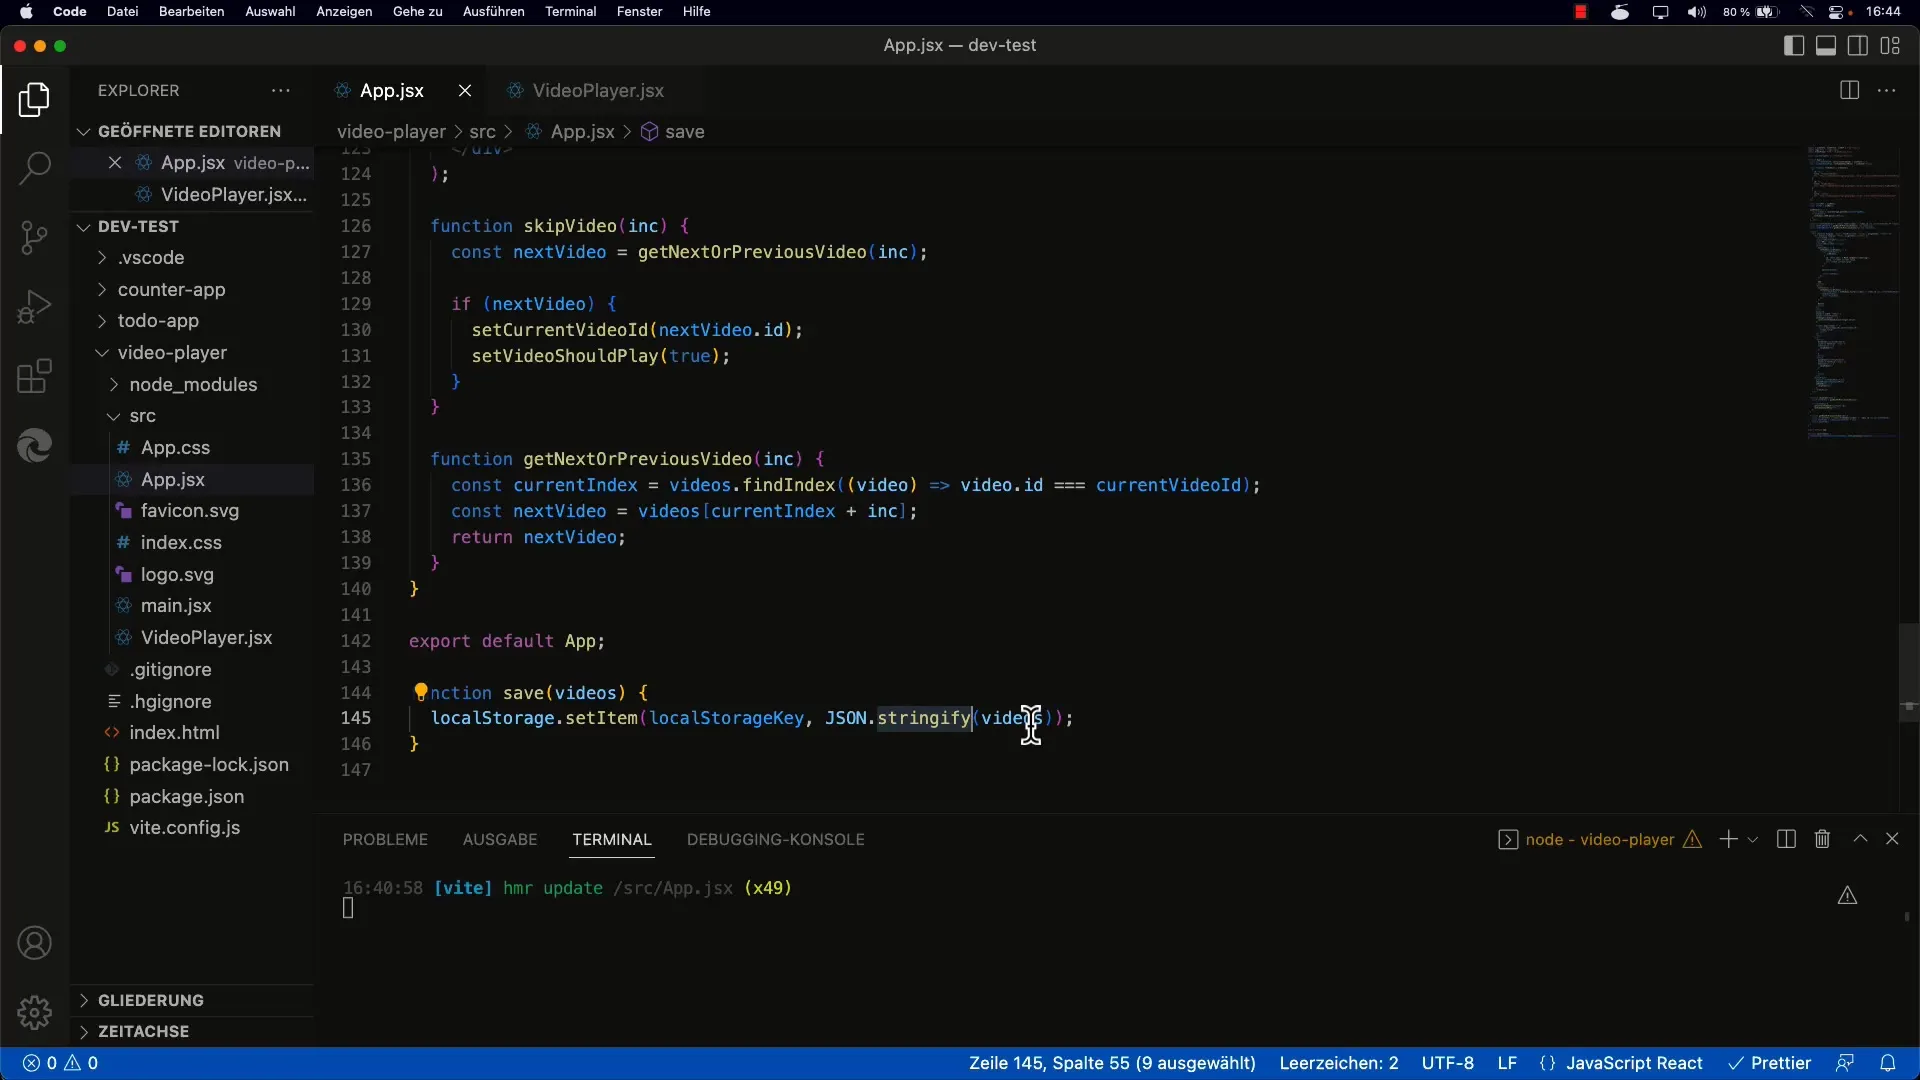Click the src breadcrumb segment

tap(482, 132)
